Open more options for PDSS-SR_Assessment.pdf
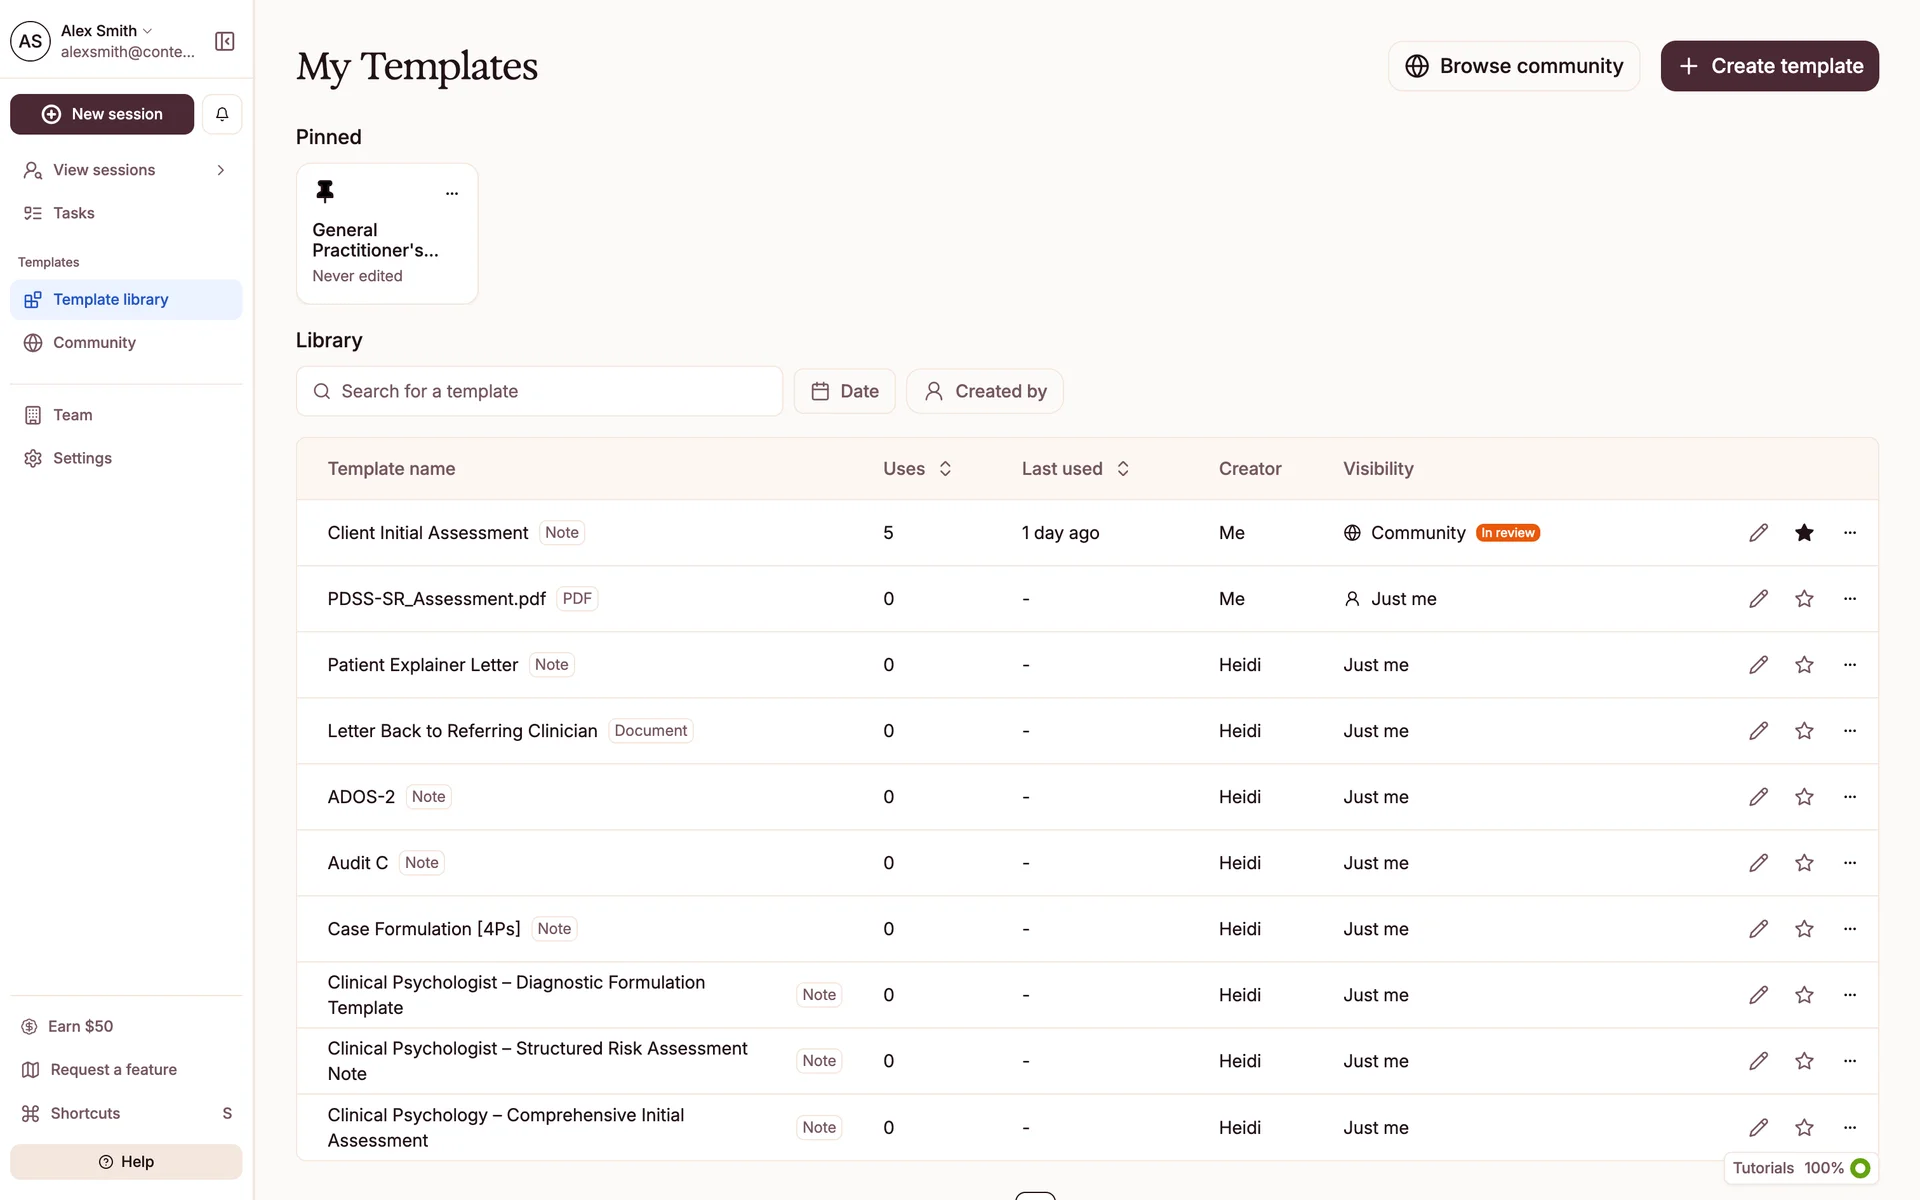This screenshot has height=1200, width=1920. tap(1849, 599)
